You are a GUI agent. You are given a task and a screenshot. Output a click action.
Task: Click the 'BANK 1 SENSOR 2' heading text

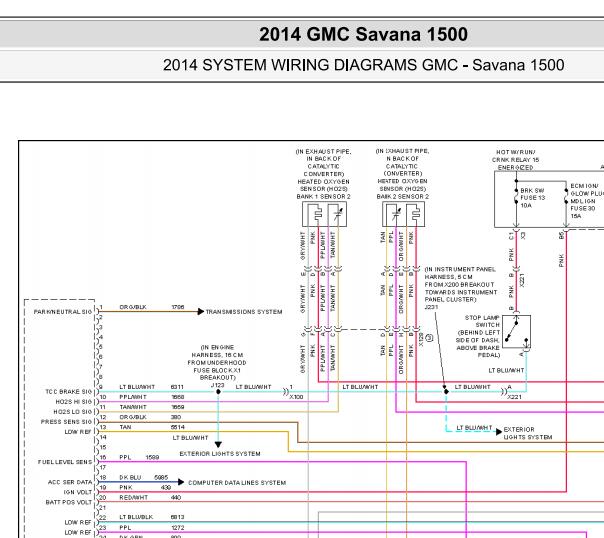[324, 197]
